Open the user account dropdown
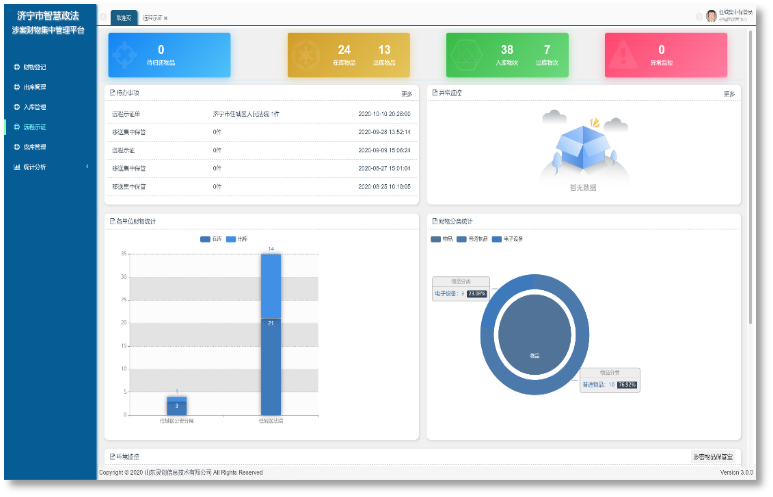 click(733, 16)
